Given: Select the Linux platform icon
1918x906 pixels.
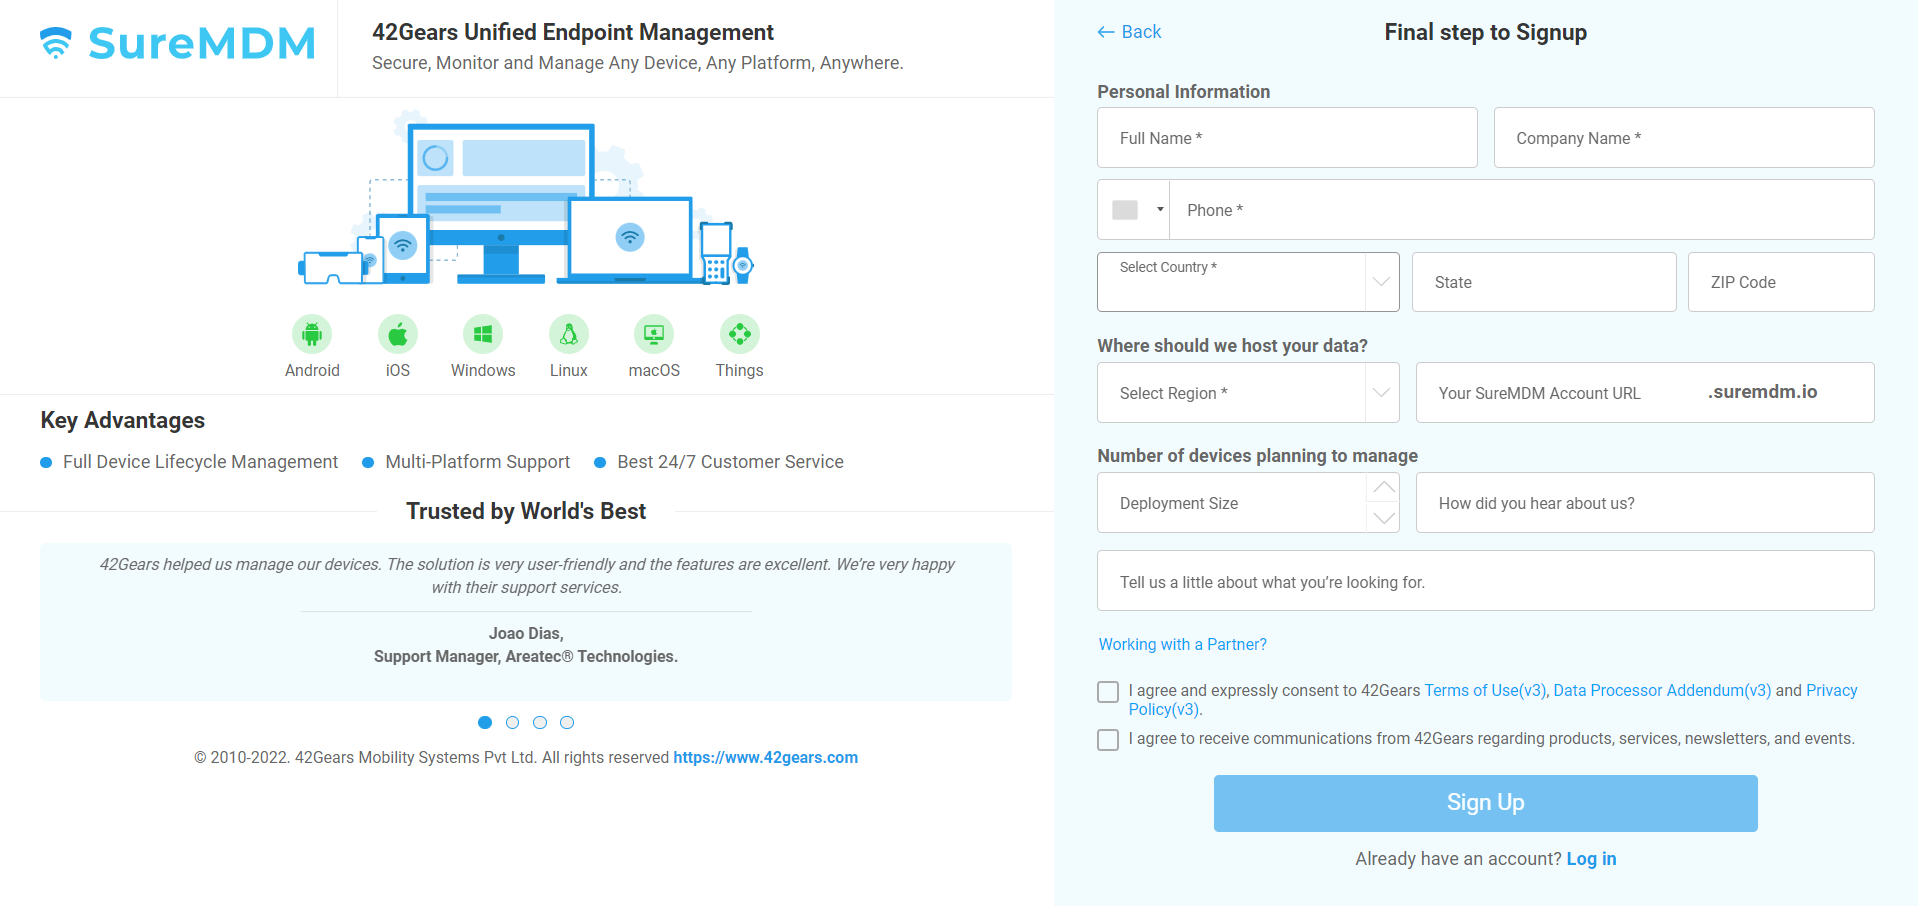Looking at the screenshot, I should pyautogui.click(x=568, y=333).
